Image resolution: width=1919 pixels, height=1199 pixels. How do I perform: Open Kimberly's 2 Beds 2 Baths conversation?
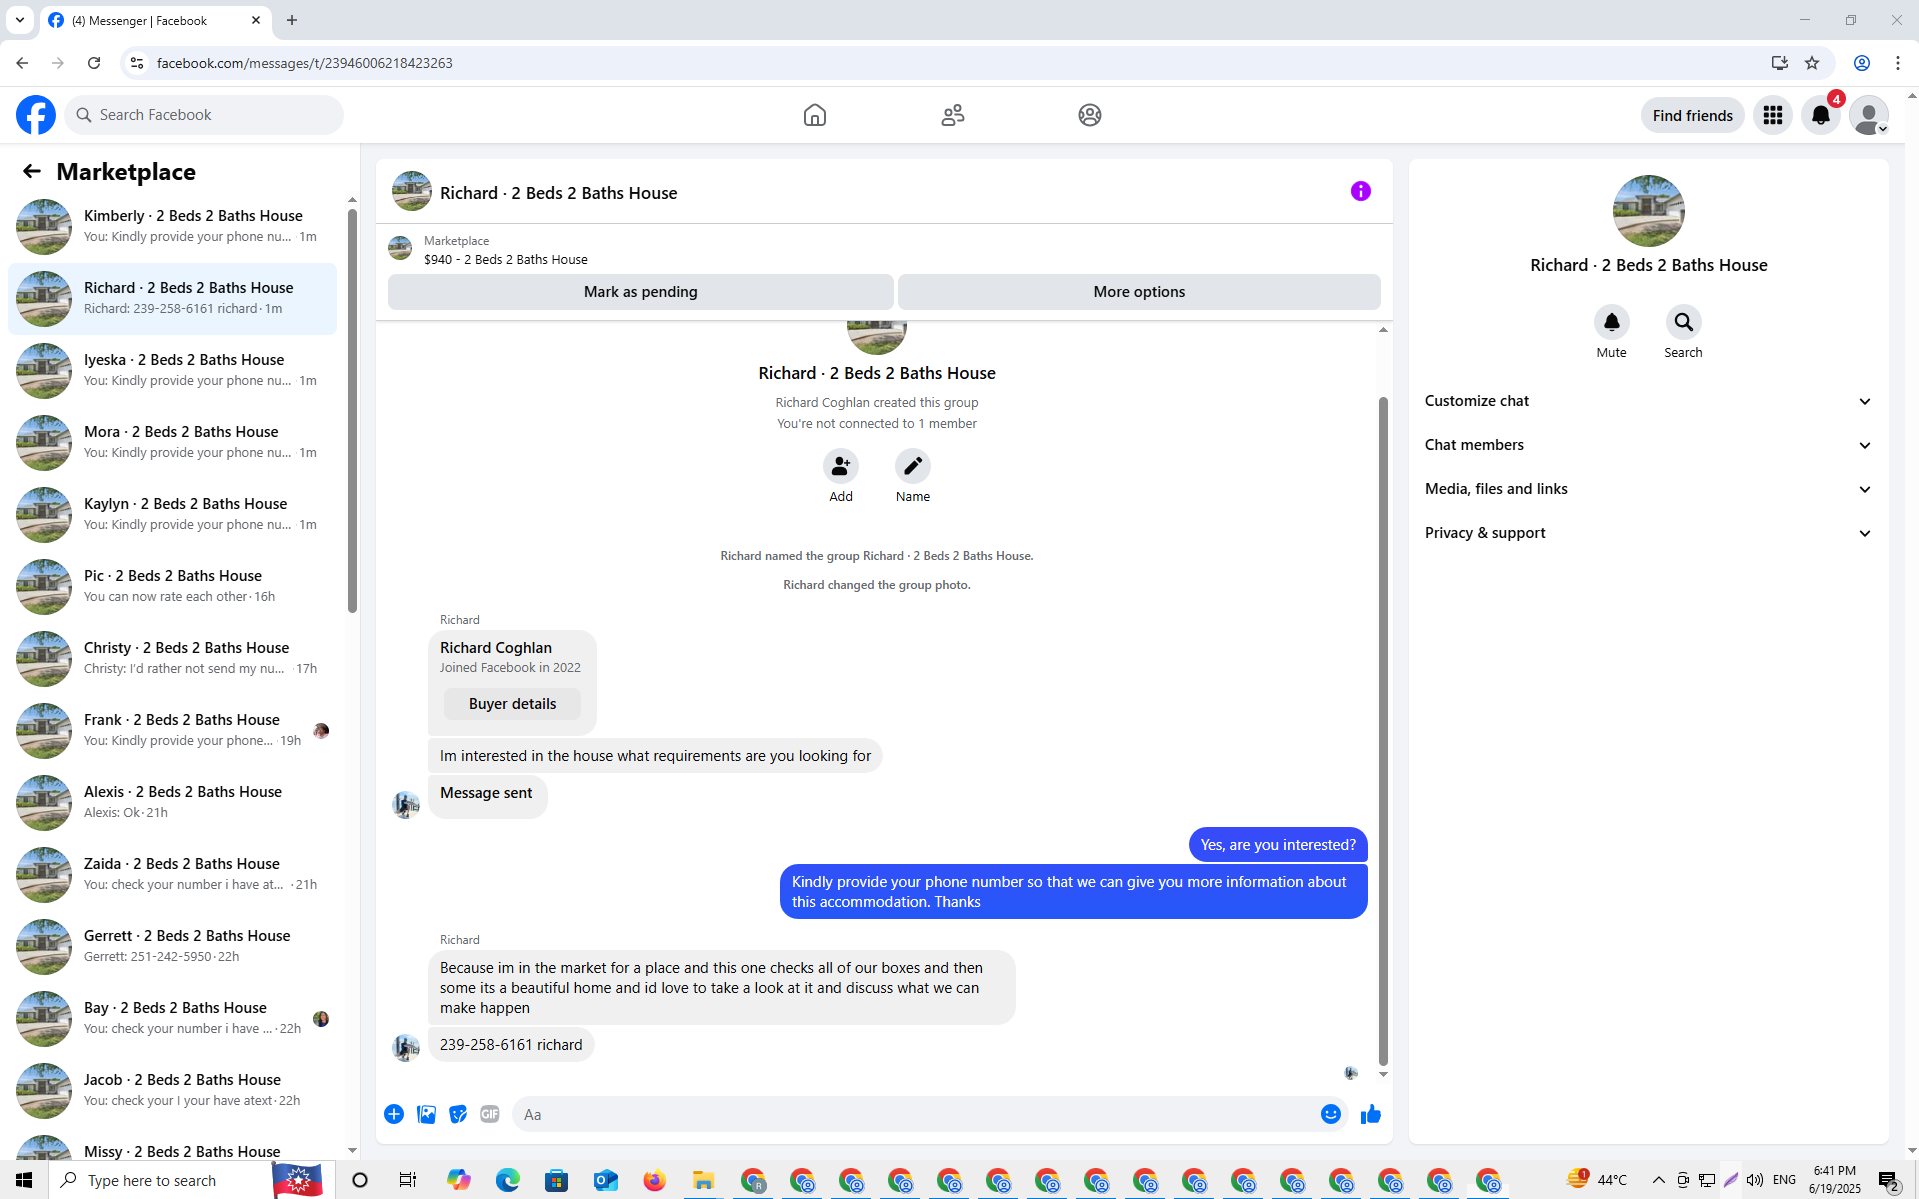(172, 227)
